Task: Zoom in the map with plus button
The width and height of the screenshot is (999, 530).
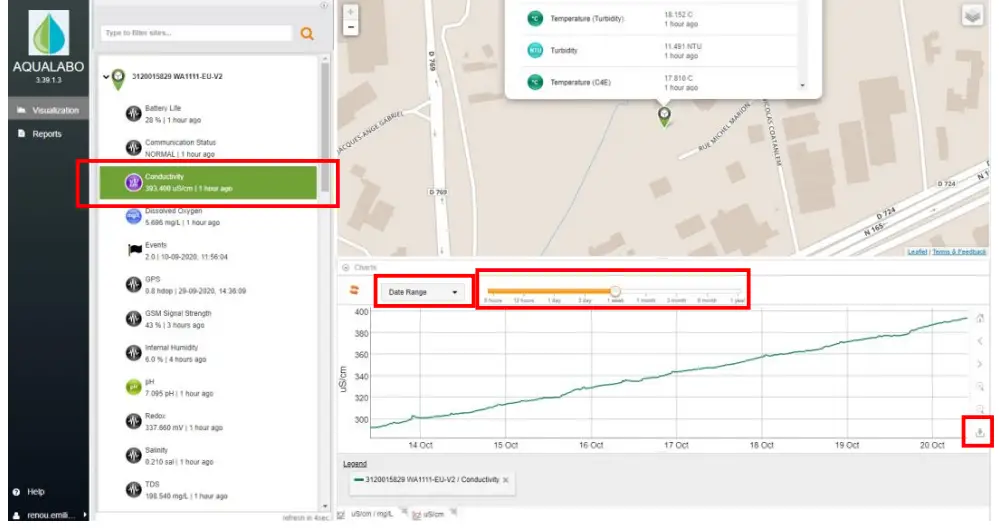Action: (350, 11)
